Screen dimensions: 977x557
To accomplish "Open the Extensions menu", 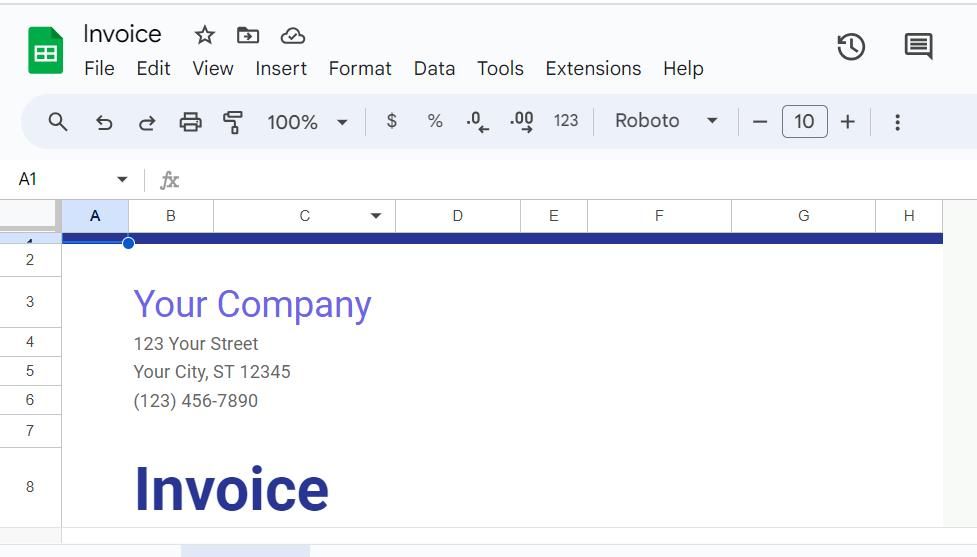I will (x=593, y=69).
